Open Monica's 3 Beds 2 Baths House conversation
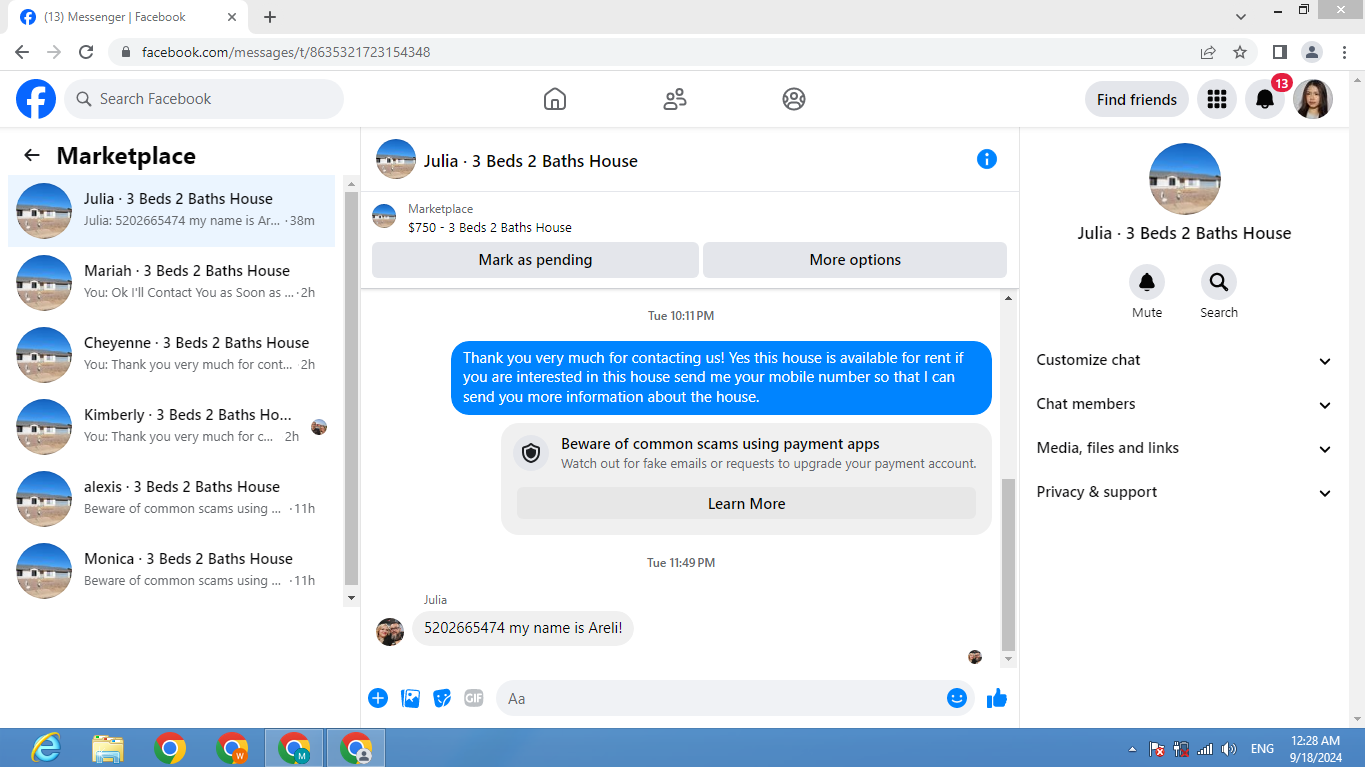 coord(171,571)
